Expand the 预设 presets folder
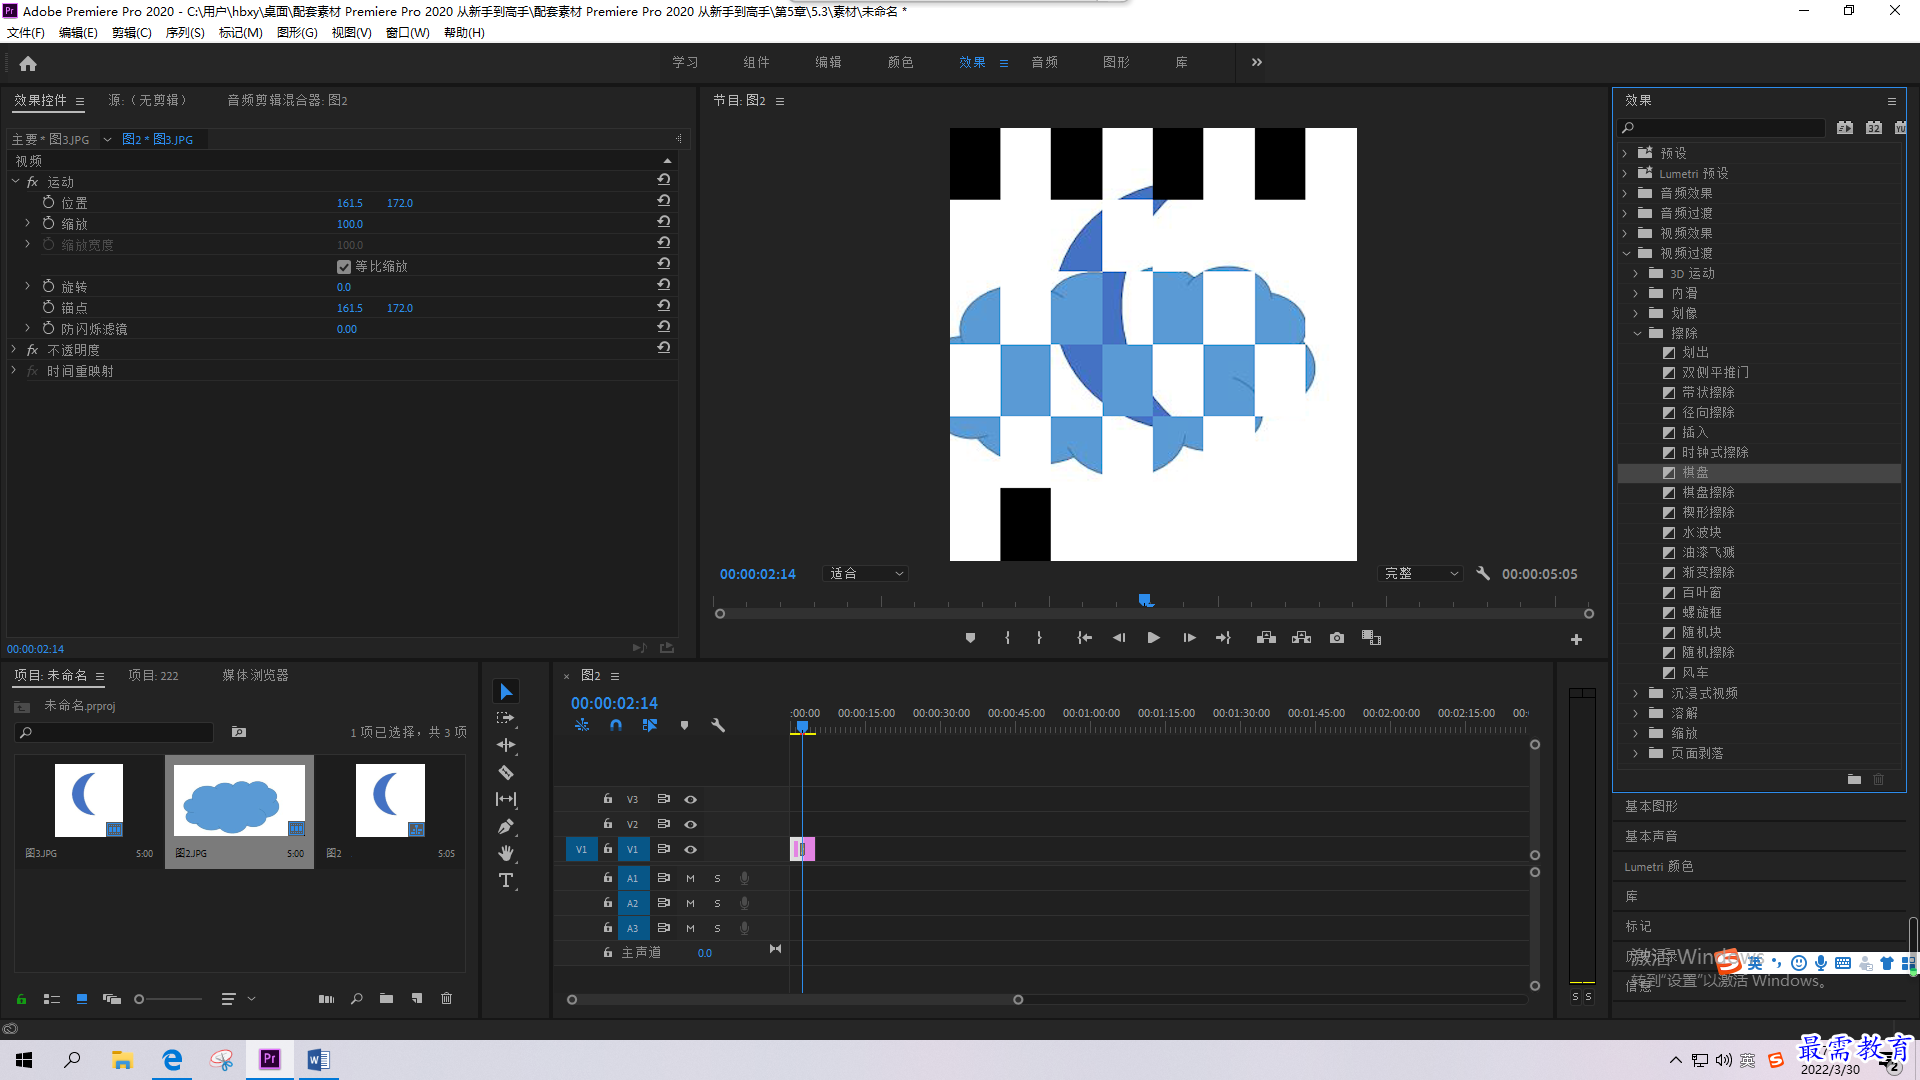Viewport: 1920px width, 1080px height. [x=1625, y=153]
